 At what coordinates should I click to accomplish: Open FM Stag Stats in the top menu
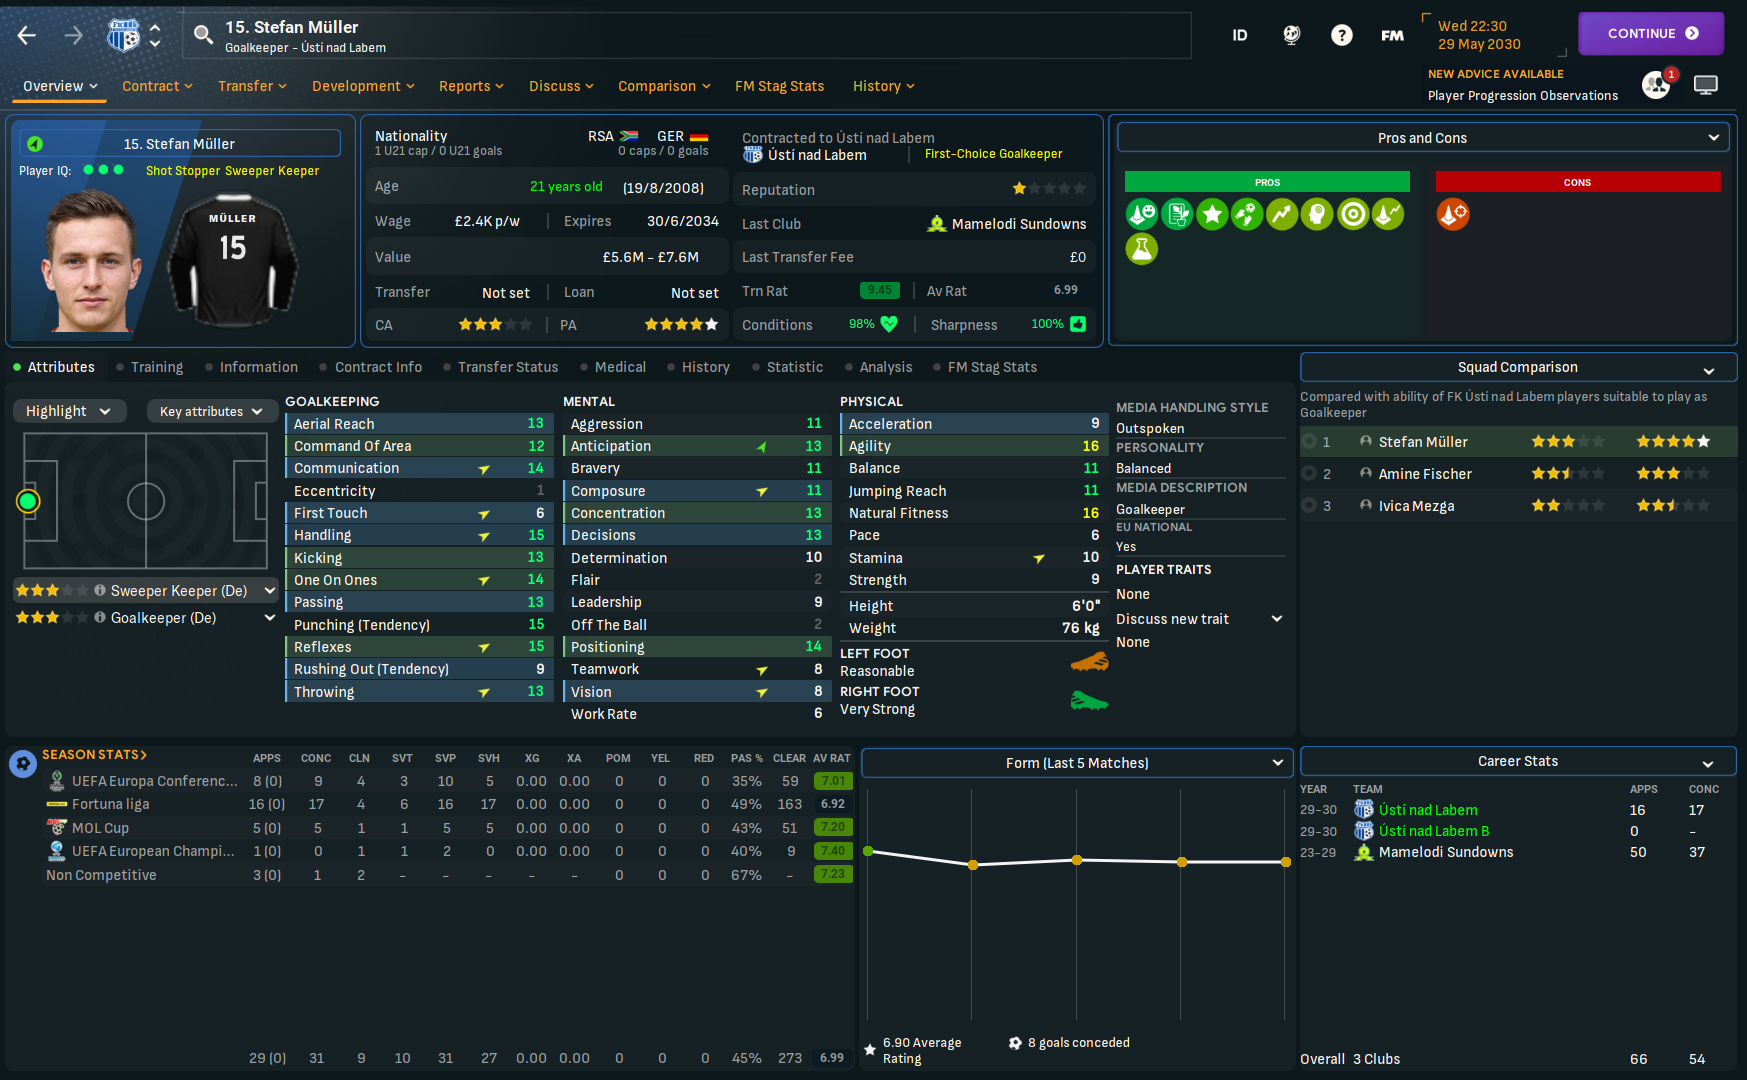pos(780,86)
